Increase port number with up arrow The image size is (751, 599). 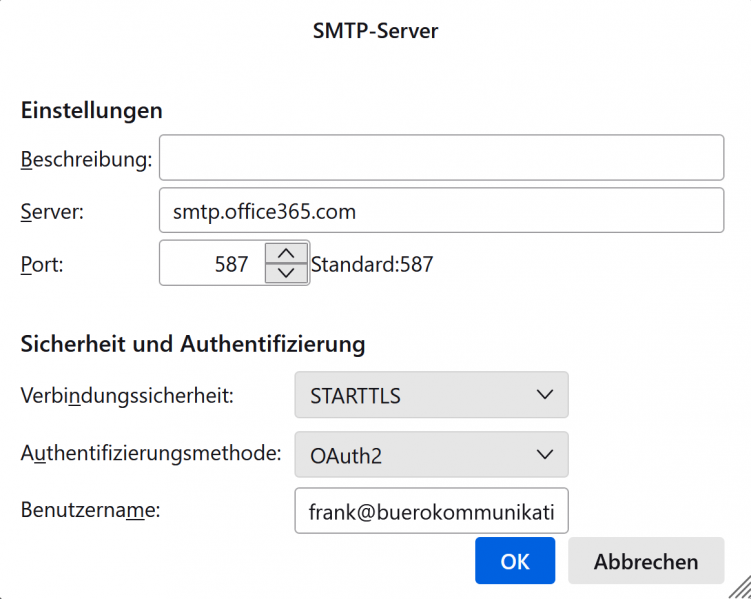286,253
